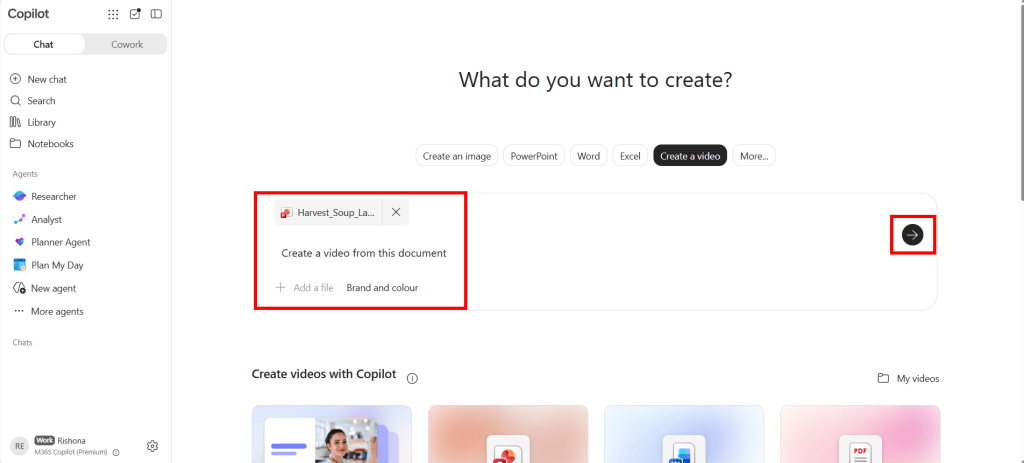Click the Add a file label
Viewport: 1024px width, 463px height.
click(x=313, y=287)
